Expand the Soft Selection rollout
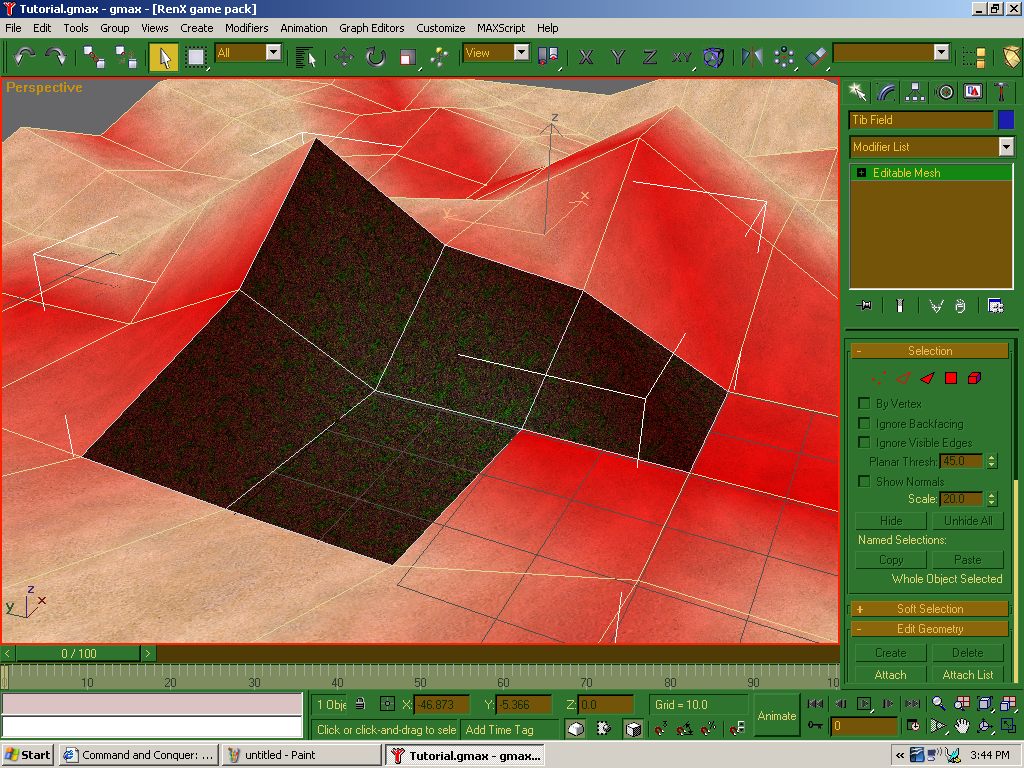This screenshot has width=1024, height=768. tap(929, 609)
